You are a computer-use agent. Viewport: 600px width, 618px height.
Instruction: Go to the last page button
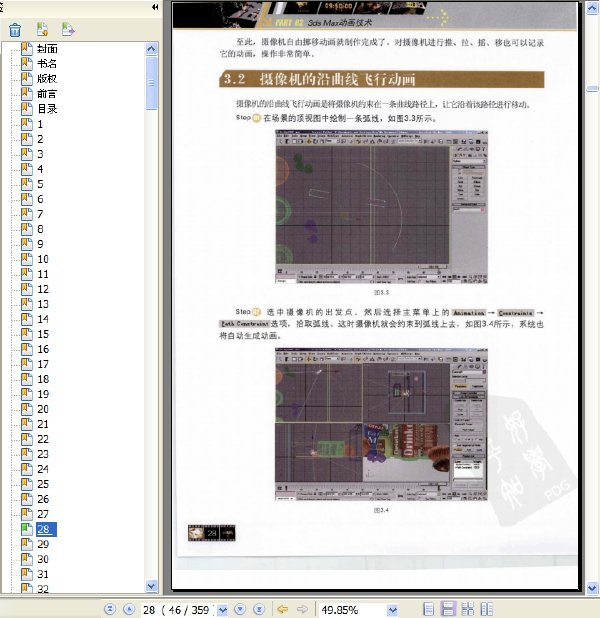tap(259, 609)
